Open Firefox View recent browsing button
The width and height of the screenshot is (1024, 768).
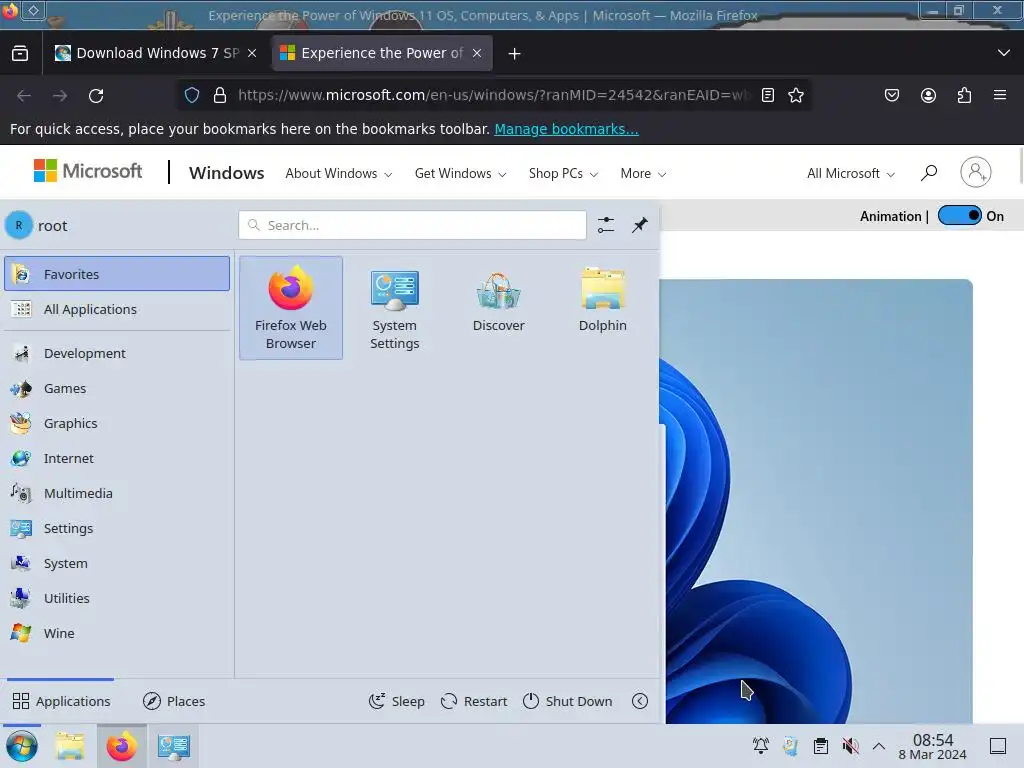pos(20,53)
